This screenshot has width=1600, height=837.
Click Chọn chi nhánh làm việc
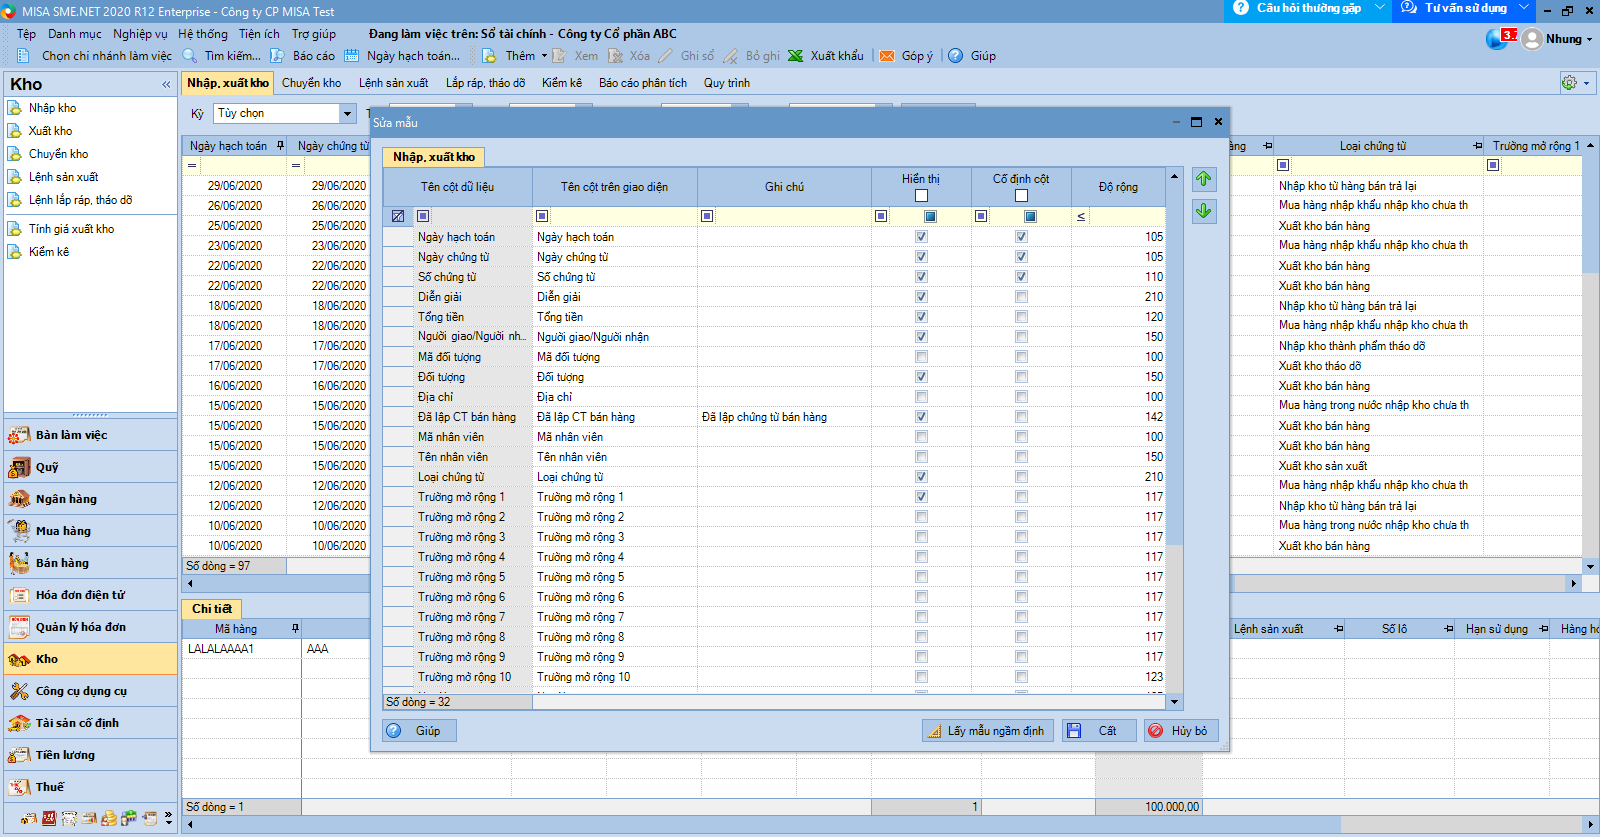[x=96, y=56]
